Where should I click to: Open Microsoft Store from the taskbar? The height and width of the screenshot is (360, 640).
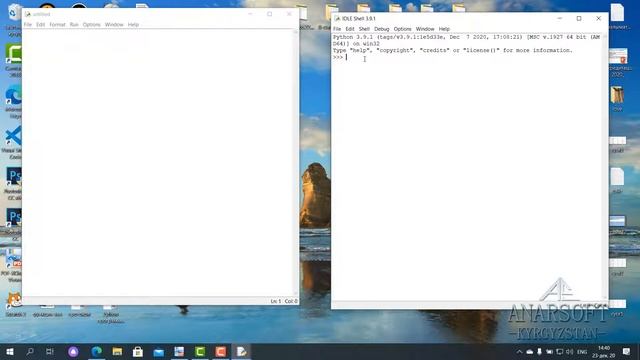[138, 351]
